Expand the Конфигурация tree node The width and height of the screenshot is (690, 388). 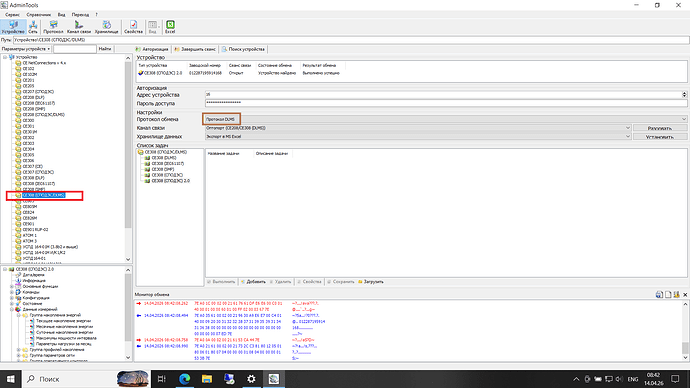(x=12, y=298)
